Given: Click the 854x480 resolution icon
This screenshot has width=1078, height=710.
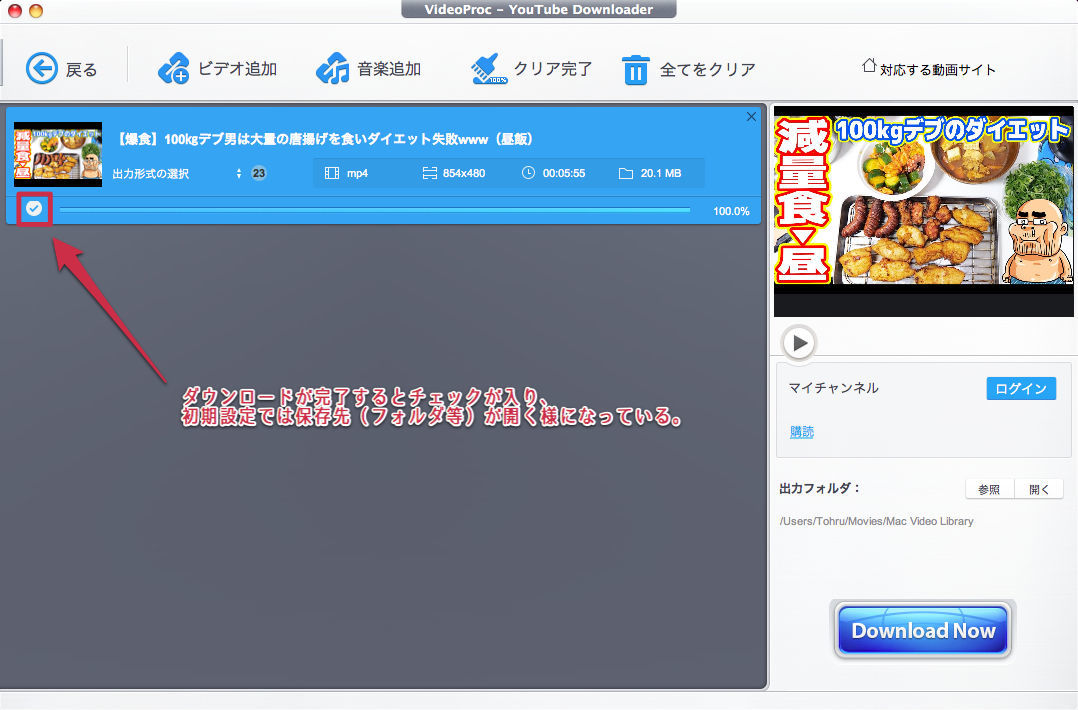Looking at the screenshot, I should [x=430, y=173].
